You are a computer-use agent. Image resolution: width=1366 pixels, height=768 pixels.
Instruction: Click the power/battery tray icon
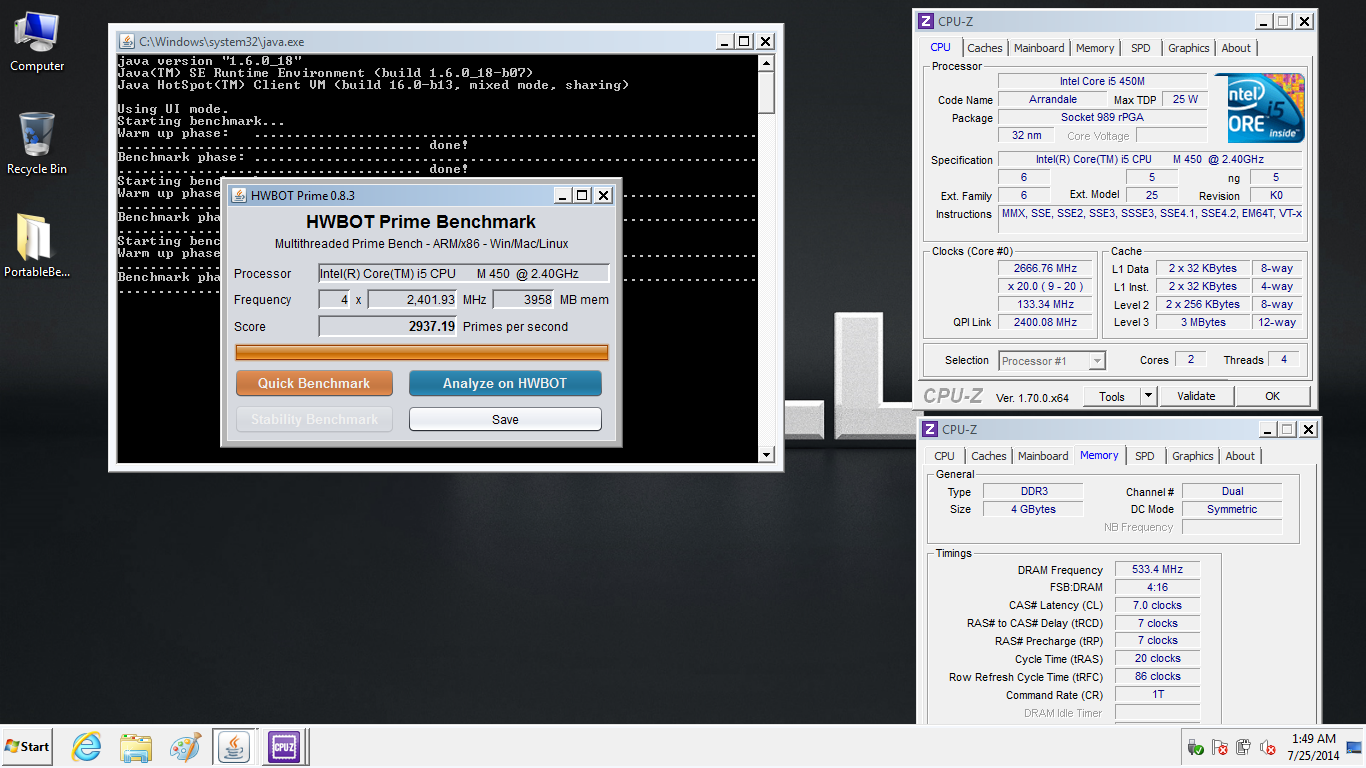pyautogui.click(x=1243, y=747)
